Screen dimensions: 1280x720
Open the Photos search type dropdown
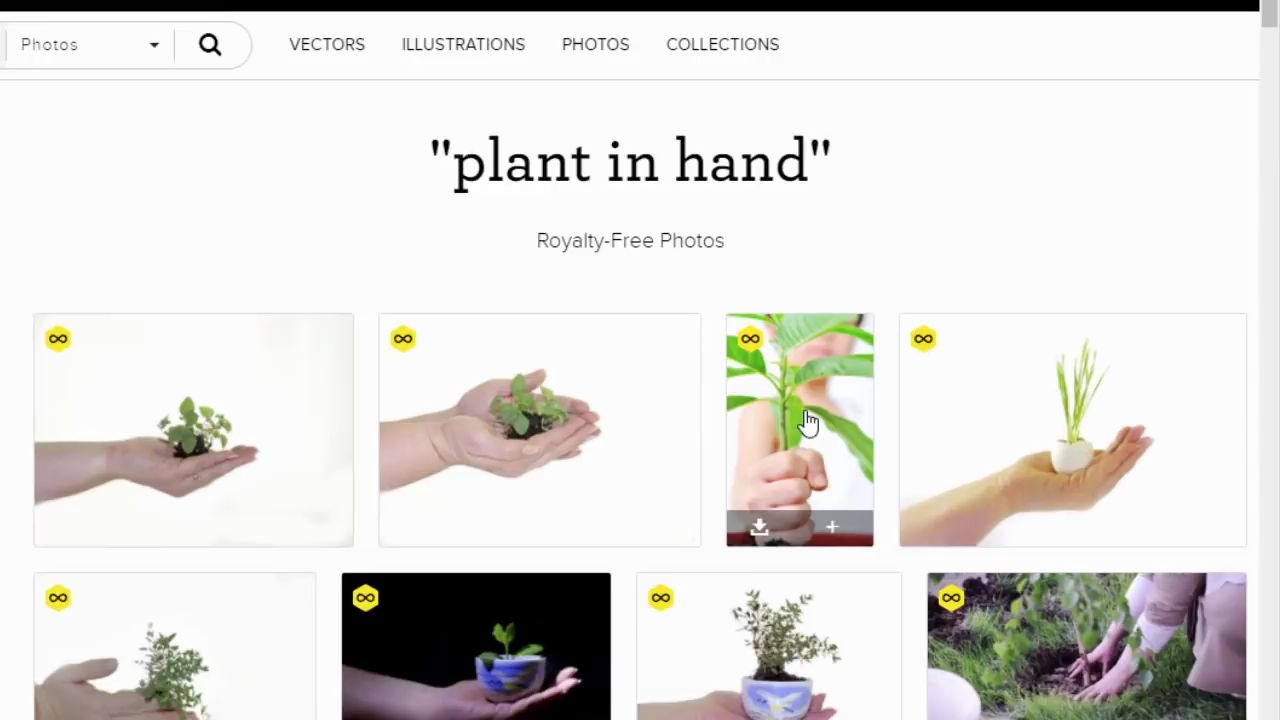[x=88, y=45]
